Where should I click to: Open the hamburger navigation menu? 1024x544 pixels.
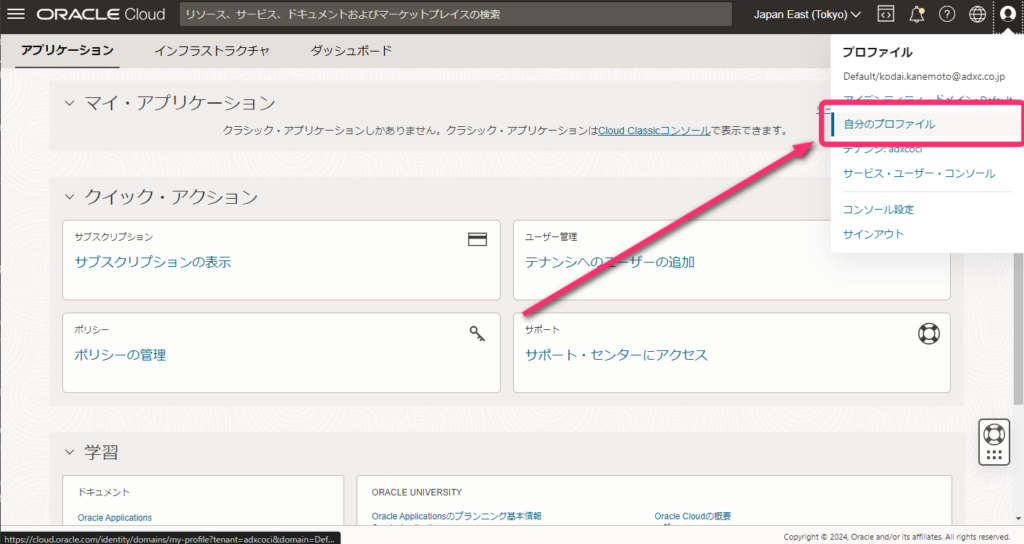[16, 15]
